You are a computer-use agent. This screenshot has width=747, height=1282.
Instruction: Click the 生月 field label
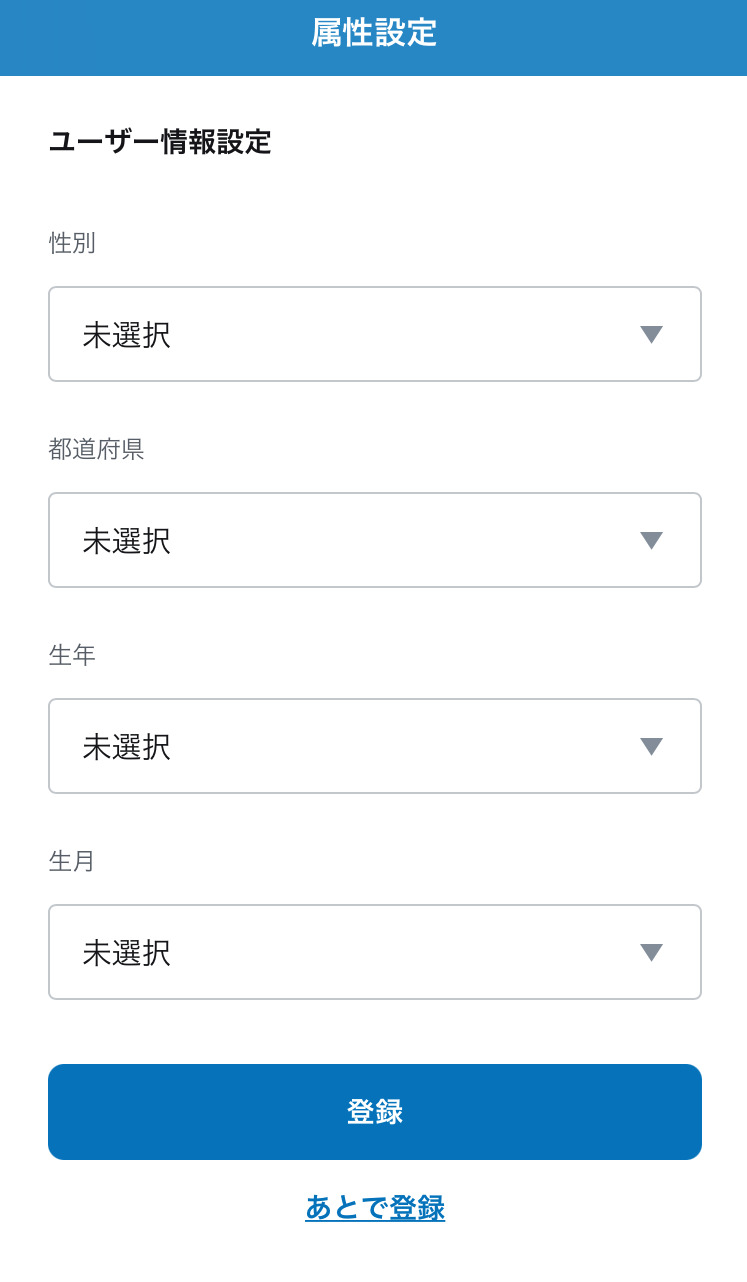(x=72, y=861)
